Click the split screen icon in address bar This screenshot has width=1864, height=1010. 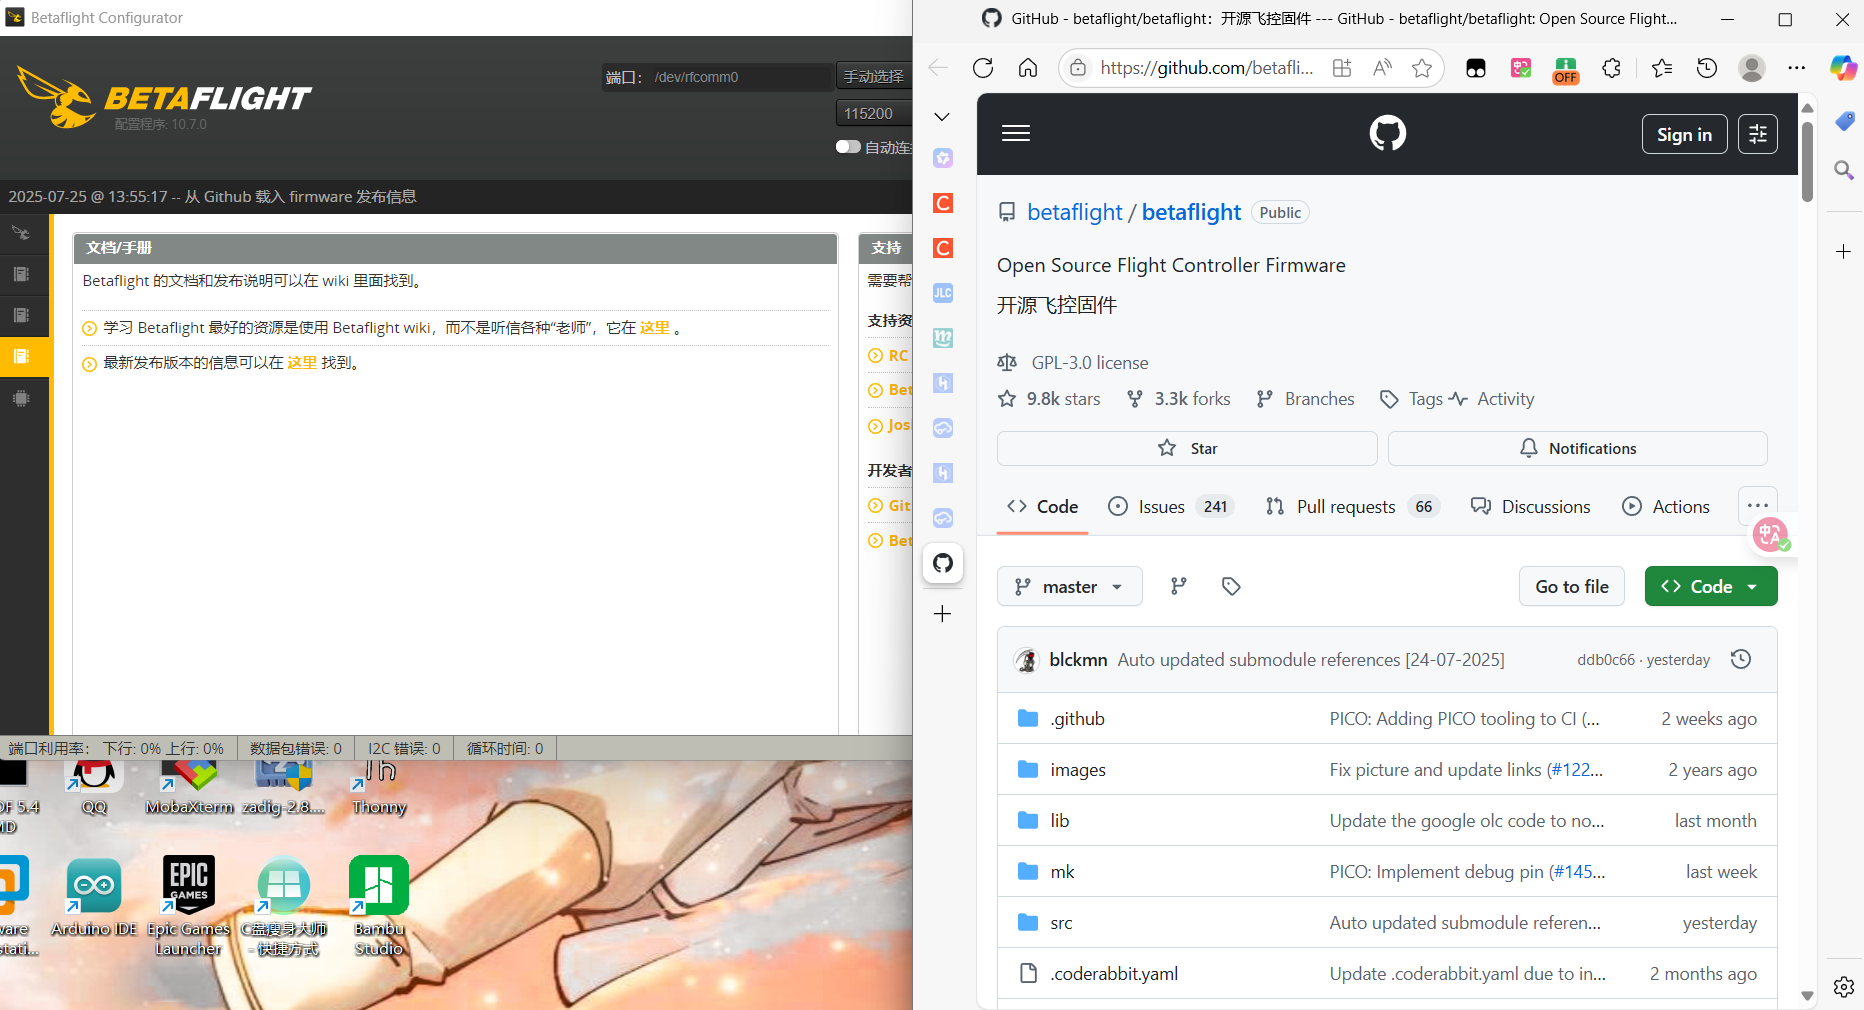pos(1342,68)
